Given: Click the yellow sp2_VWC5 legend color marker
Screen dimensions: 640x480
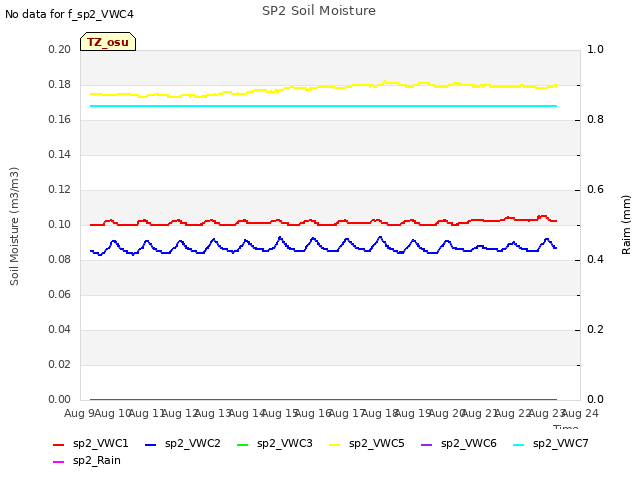Looking at the screenshot, I should point(334,444).
